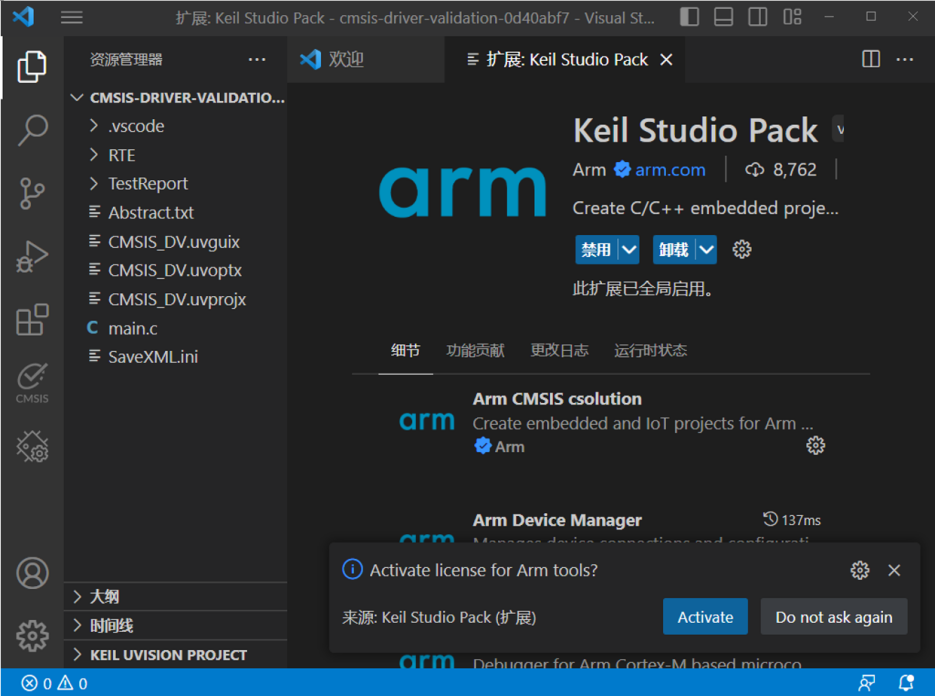This screenshot has width=935, height=697.
Task: Click the Do not ask again button
Action: [833, 617]
